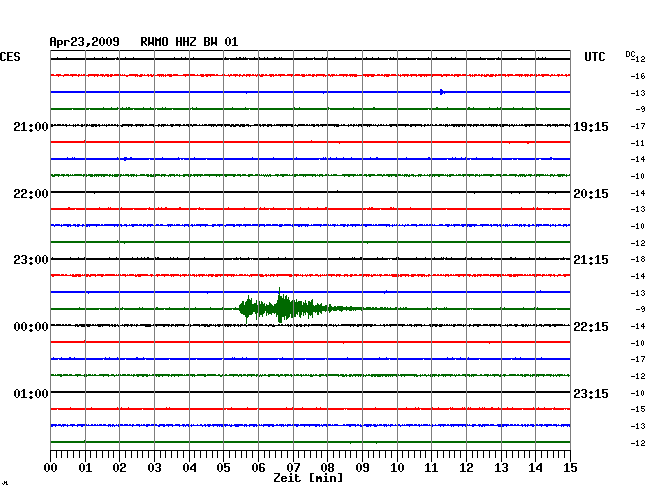Click minute 11 on the Zeit axis
Screen dimensions: 650x494
(431, 467)
